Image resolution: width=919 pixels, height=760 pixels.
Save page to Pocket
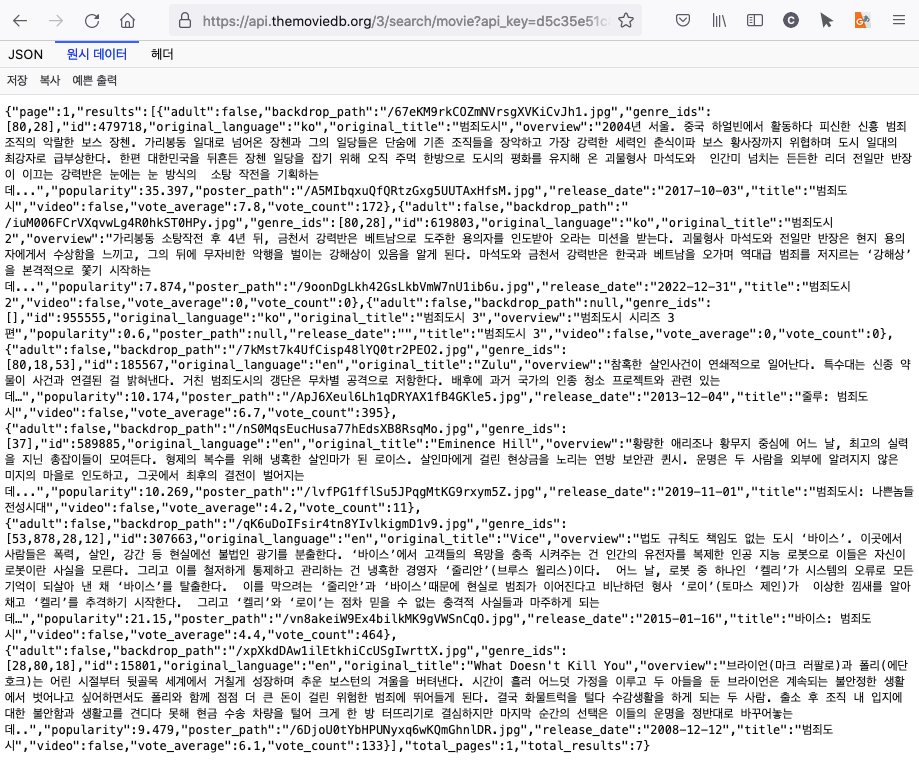pos(682,21)
